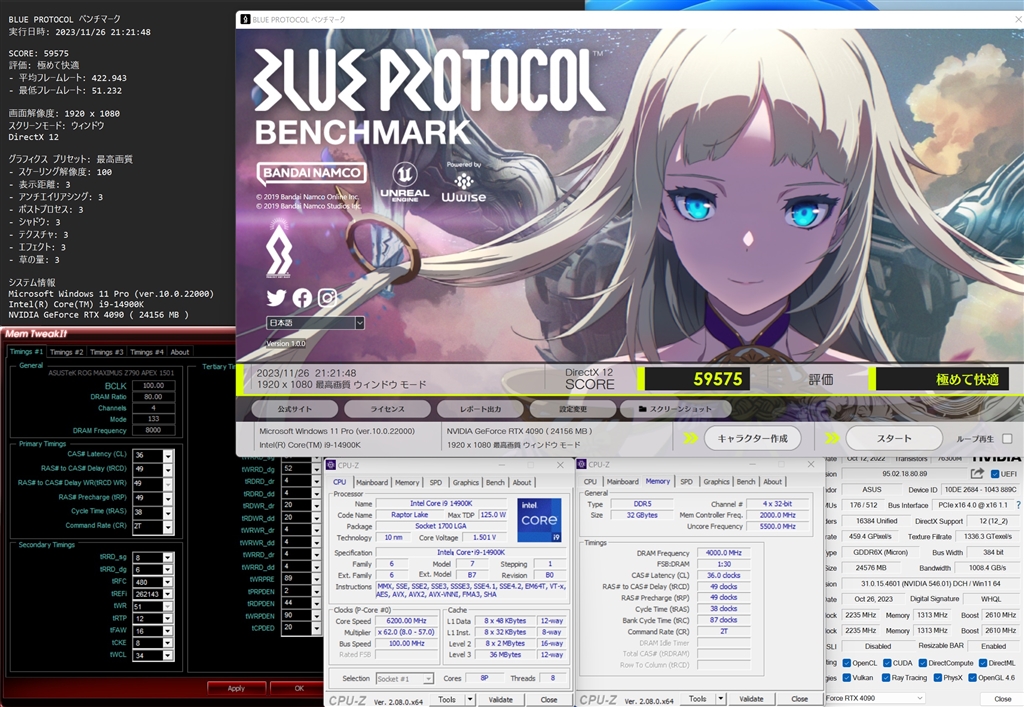Click the Unreal Engine logo
1024x707 pixels.
coord(404,180)
